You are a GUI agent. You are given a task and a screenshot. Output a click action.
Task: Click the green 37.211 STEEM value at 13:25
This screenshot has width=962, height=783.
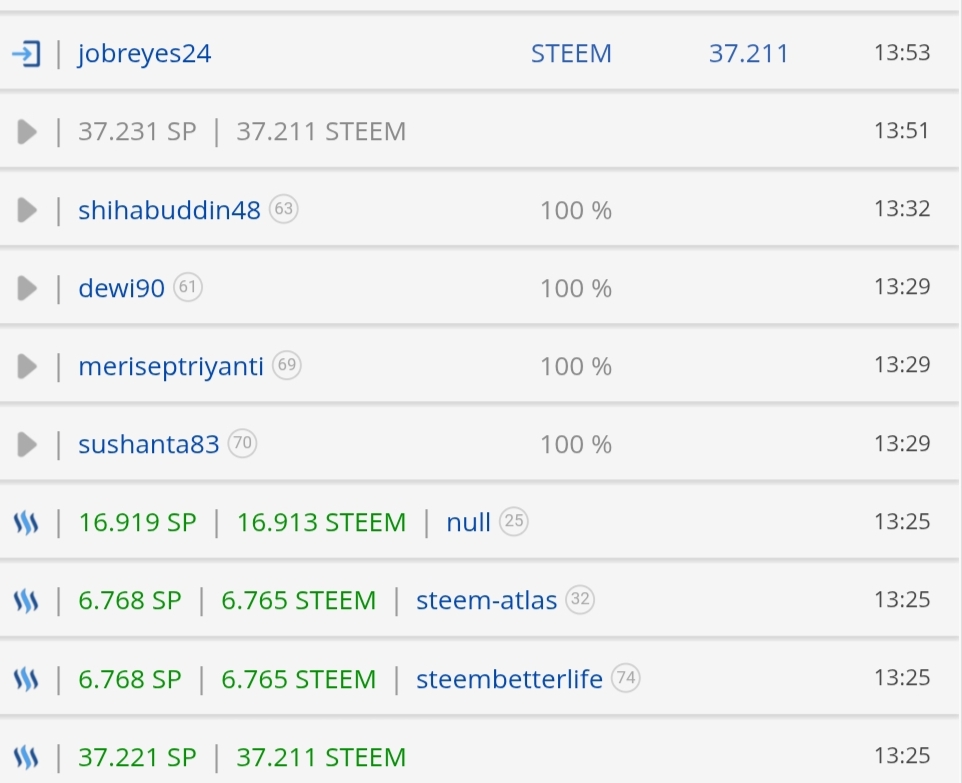pos(321,757)
